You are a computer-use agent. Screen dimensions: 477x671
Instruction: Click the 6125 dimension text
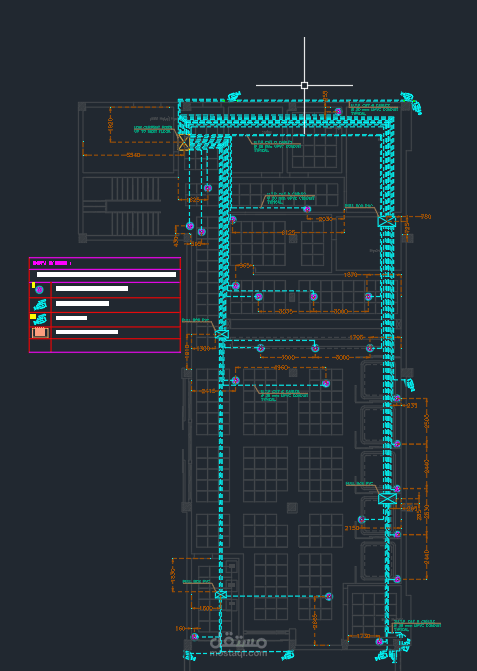pyautogui.click(x=288, y=233)
